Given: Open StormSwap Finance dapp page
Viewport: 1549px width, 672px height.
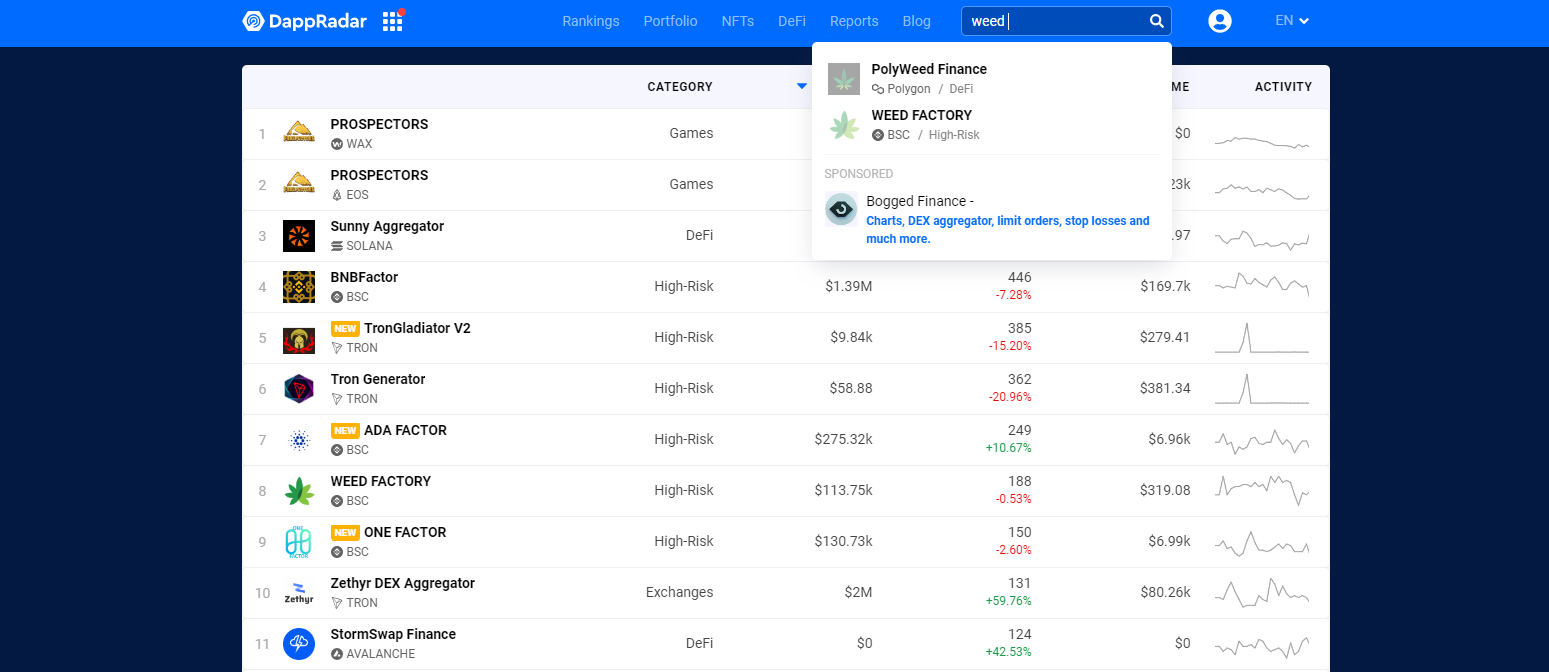Looking at the screenshot, I should click(393, 634).
